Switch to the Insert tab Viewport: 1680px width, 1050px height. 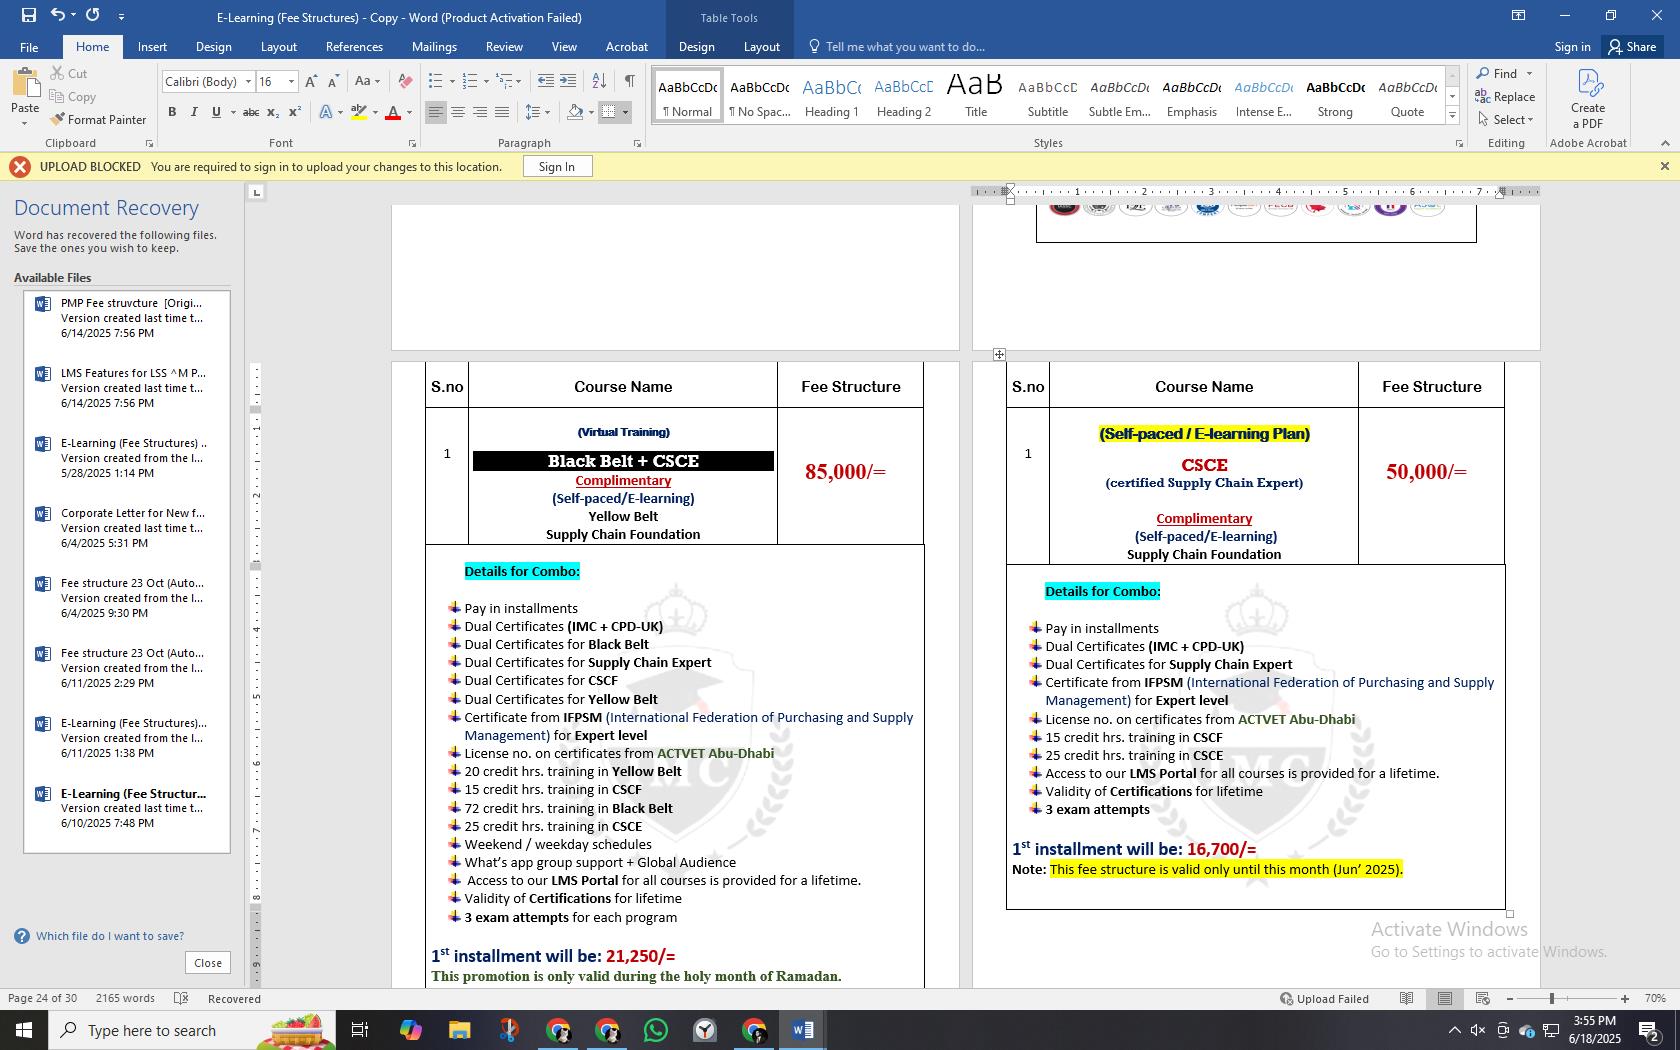pos(152,47)
